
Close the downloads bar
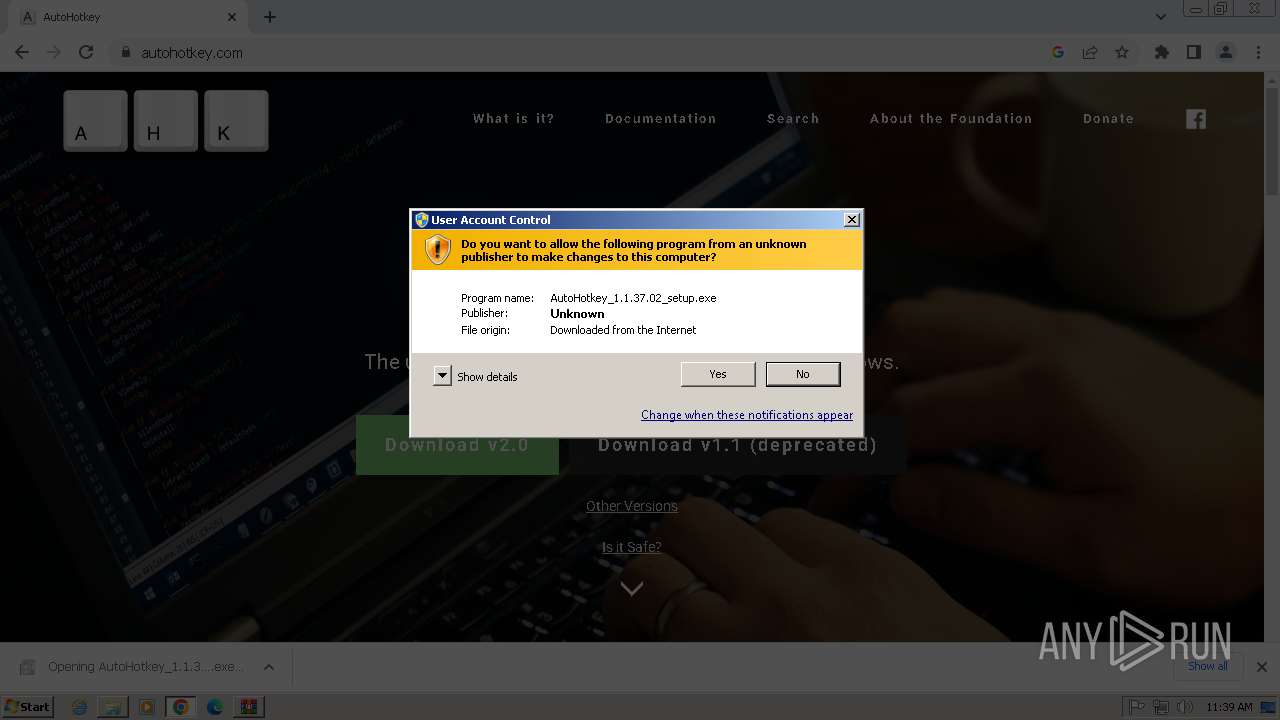pos(1262,667)
